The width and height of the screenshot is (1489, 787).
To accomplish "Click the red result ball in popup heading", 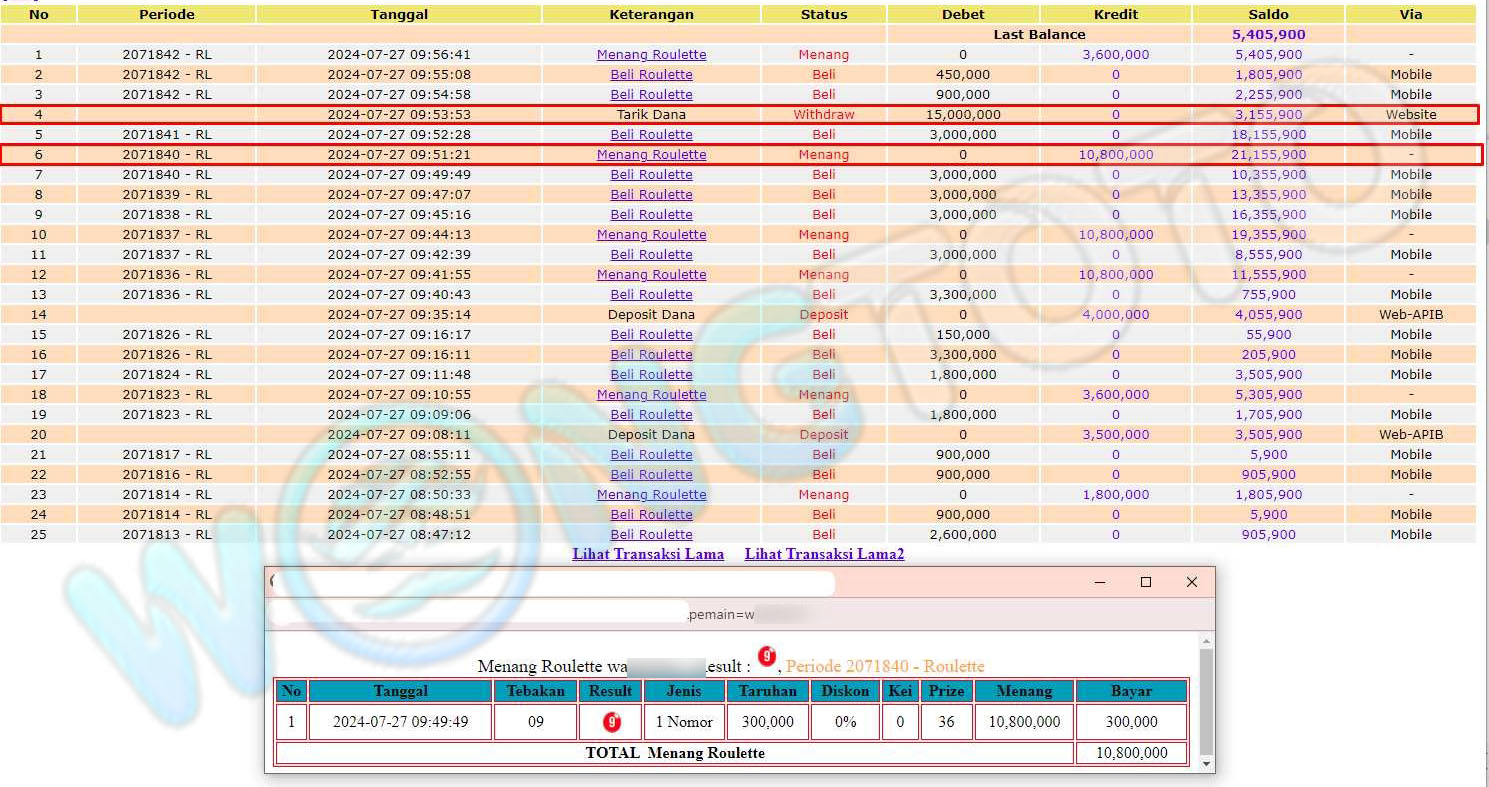I will pos(767,657).
